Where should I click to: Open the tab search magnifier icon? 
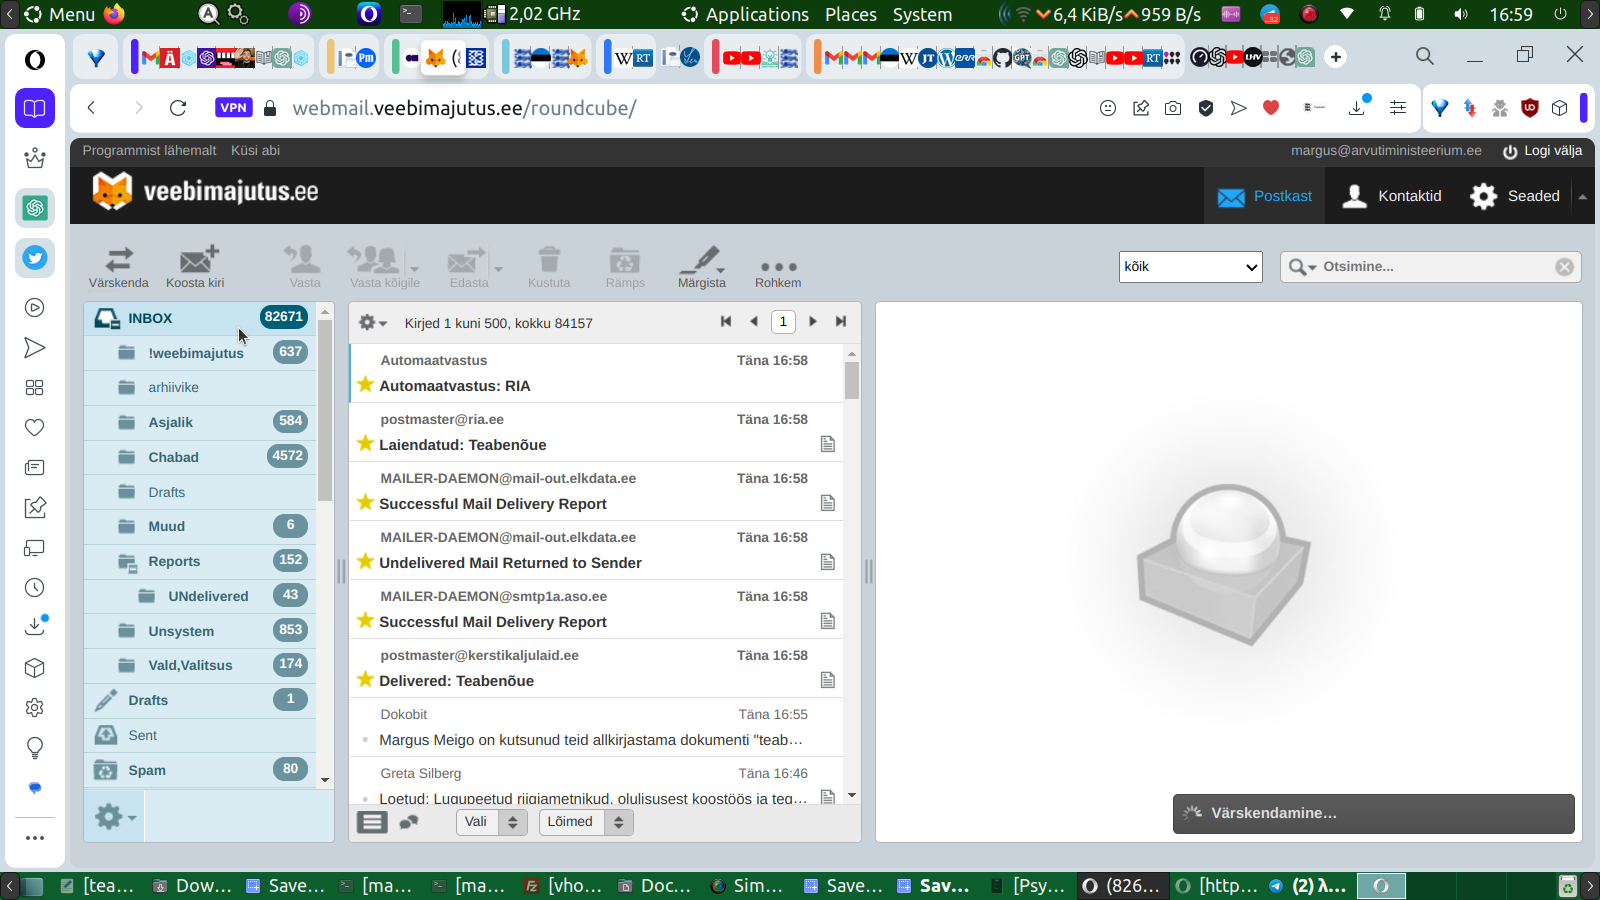pos(1425,56)
